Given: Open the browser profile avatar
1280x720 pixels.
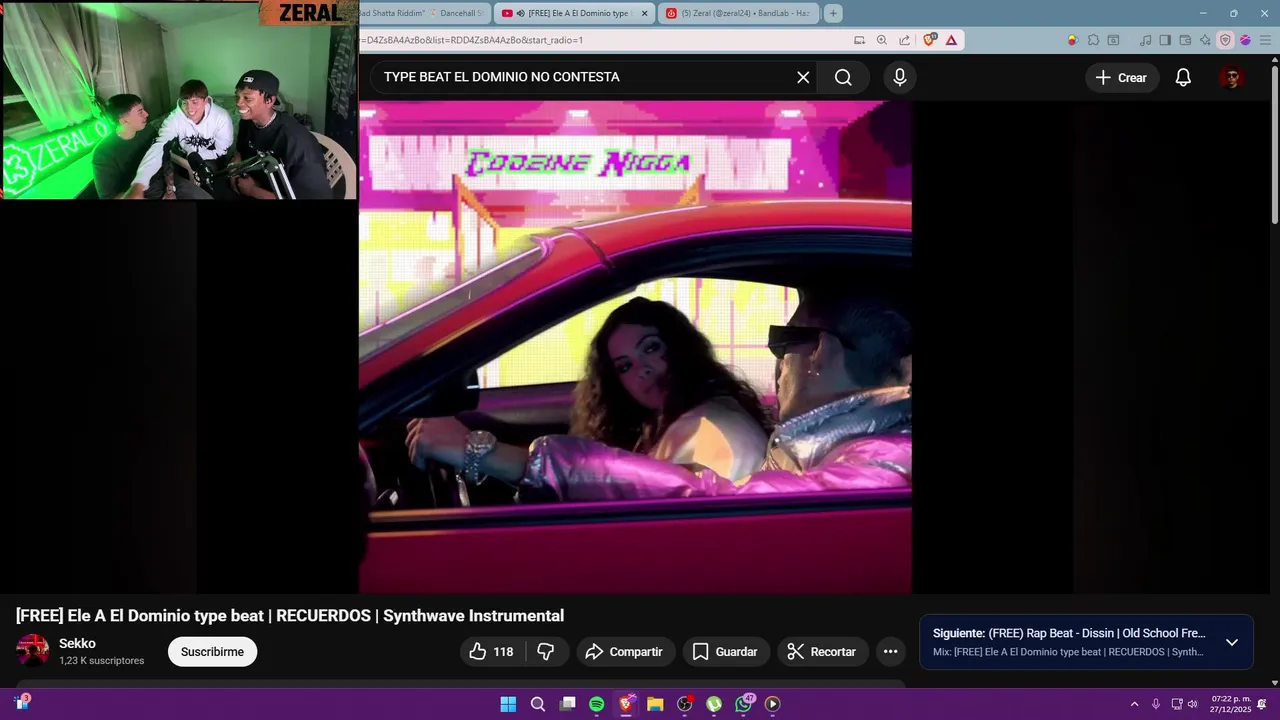Looking at the screenshot, I should (x=1245, y=40).
